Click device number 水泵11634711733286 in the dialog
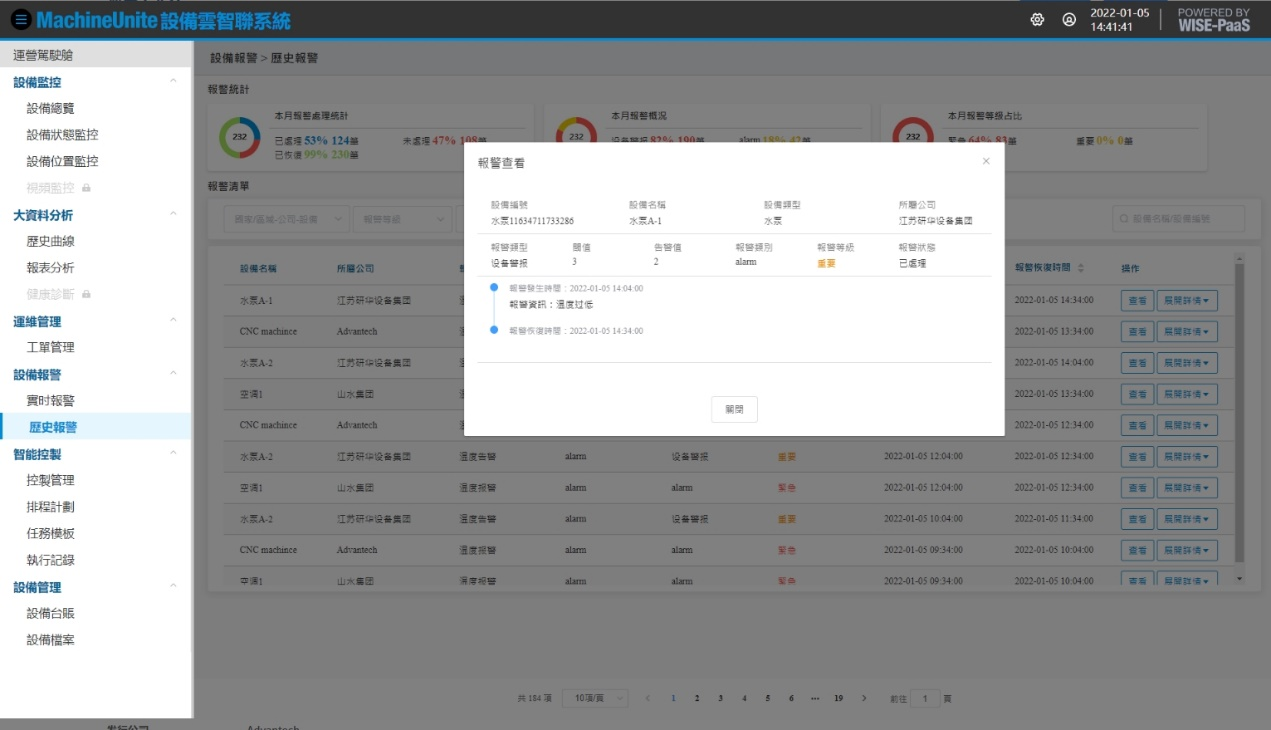 pyautogui.click(x=532, y=221)
